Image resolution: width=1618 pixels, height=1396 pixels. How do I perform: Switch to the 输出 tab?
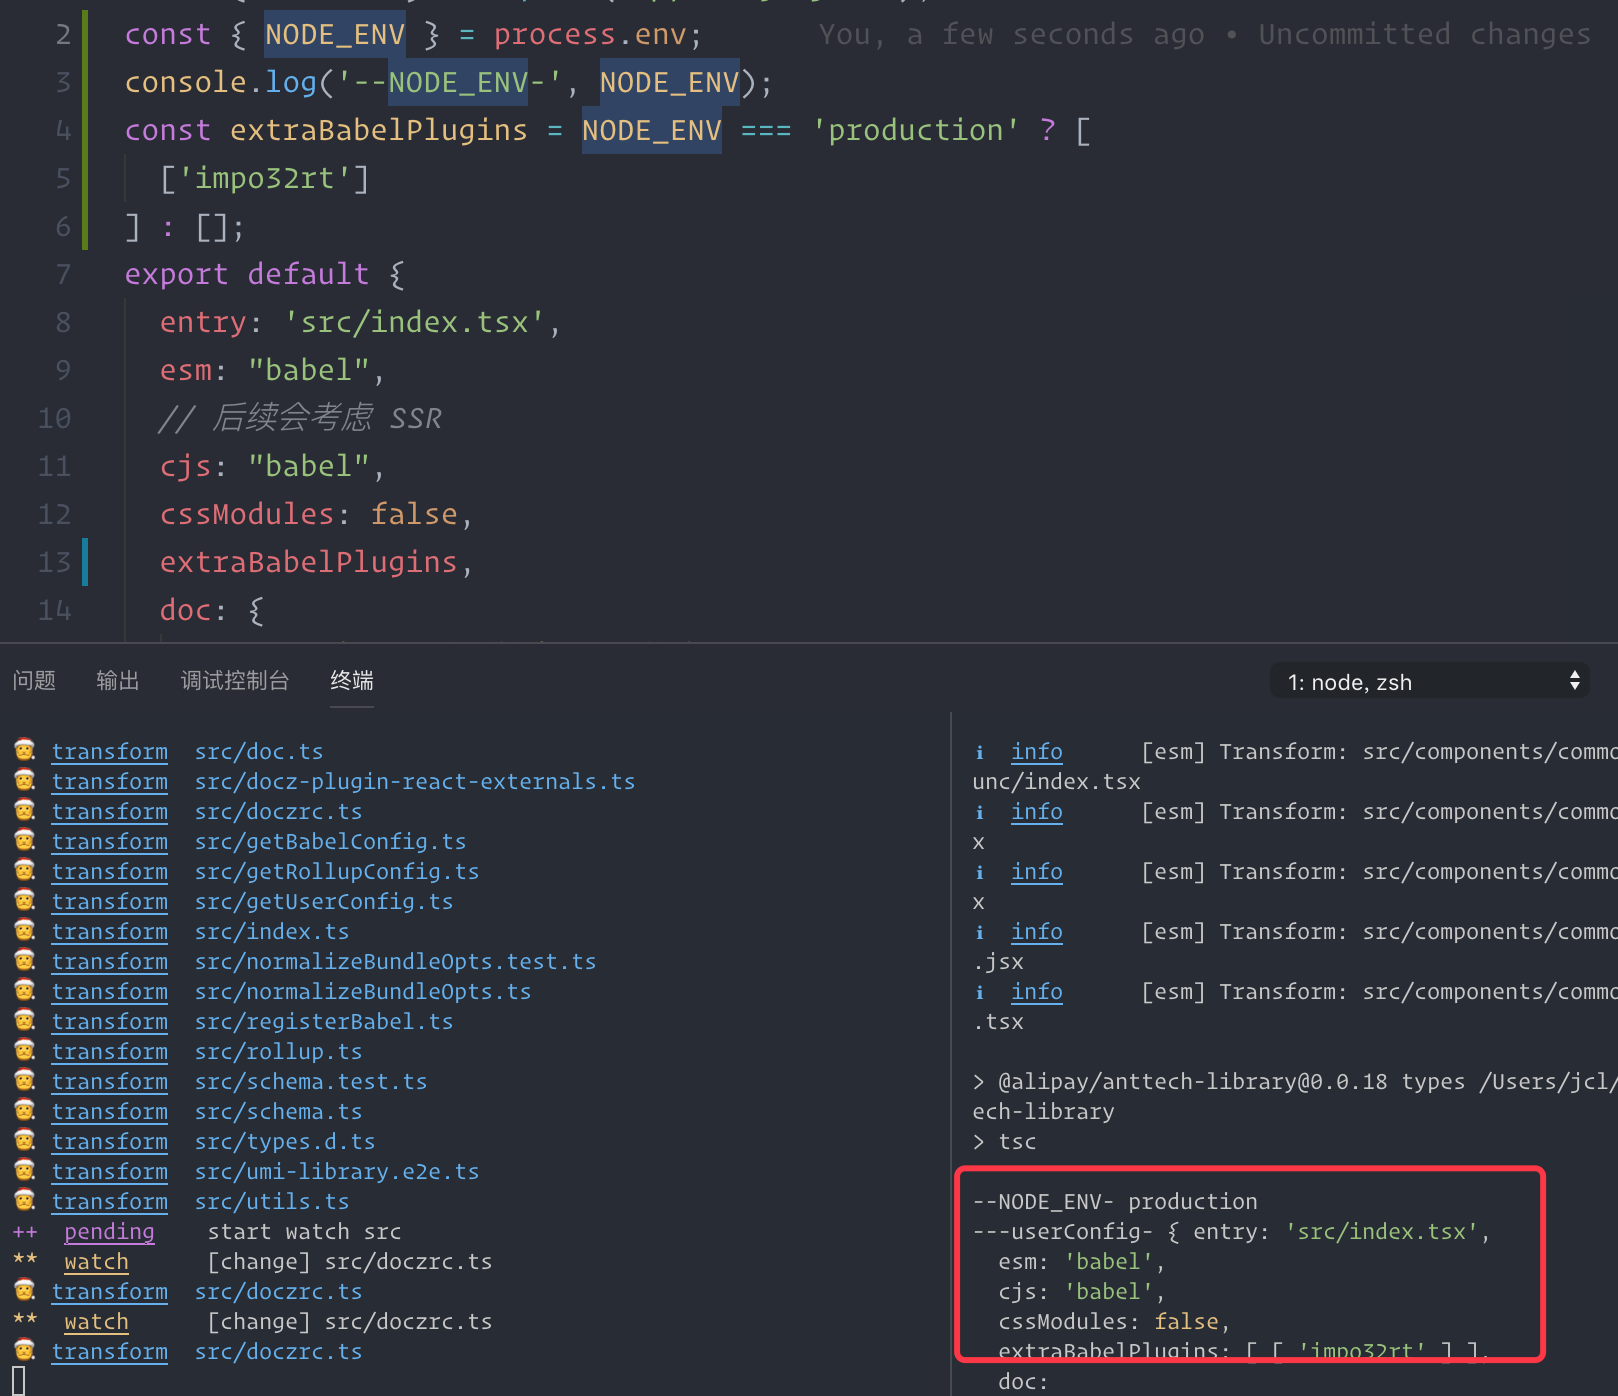point(117,681)
